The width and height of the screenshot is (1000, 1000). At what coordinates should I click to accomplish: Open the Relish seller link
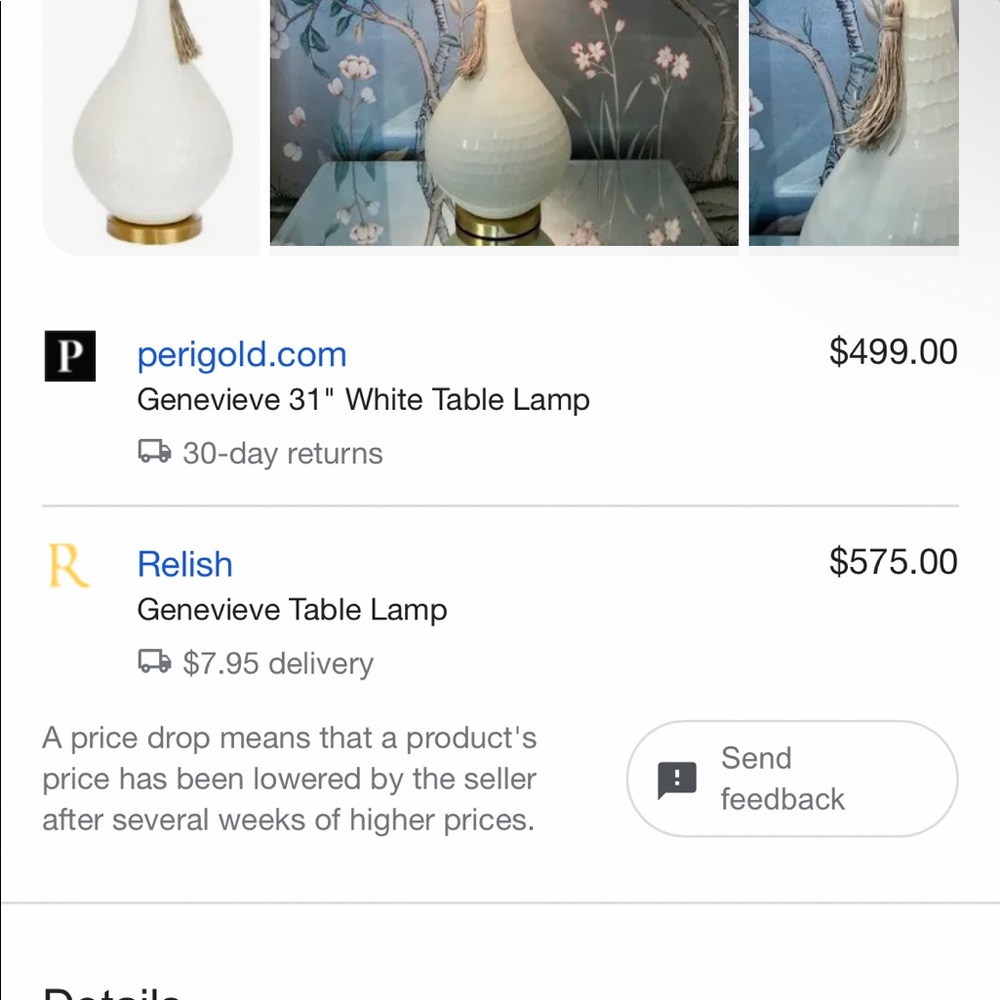185,564
